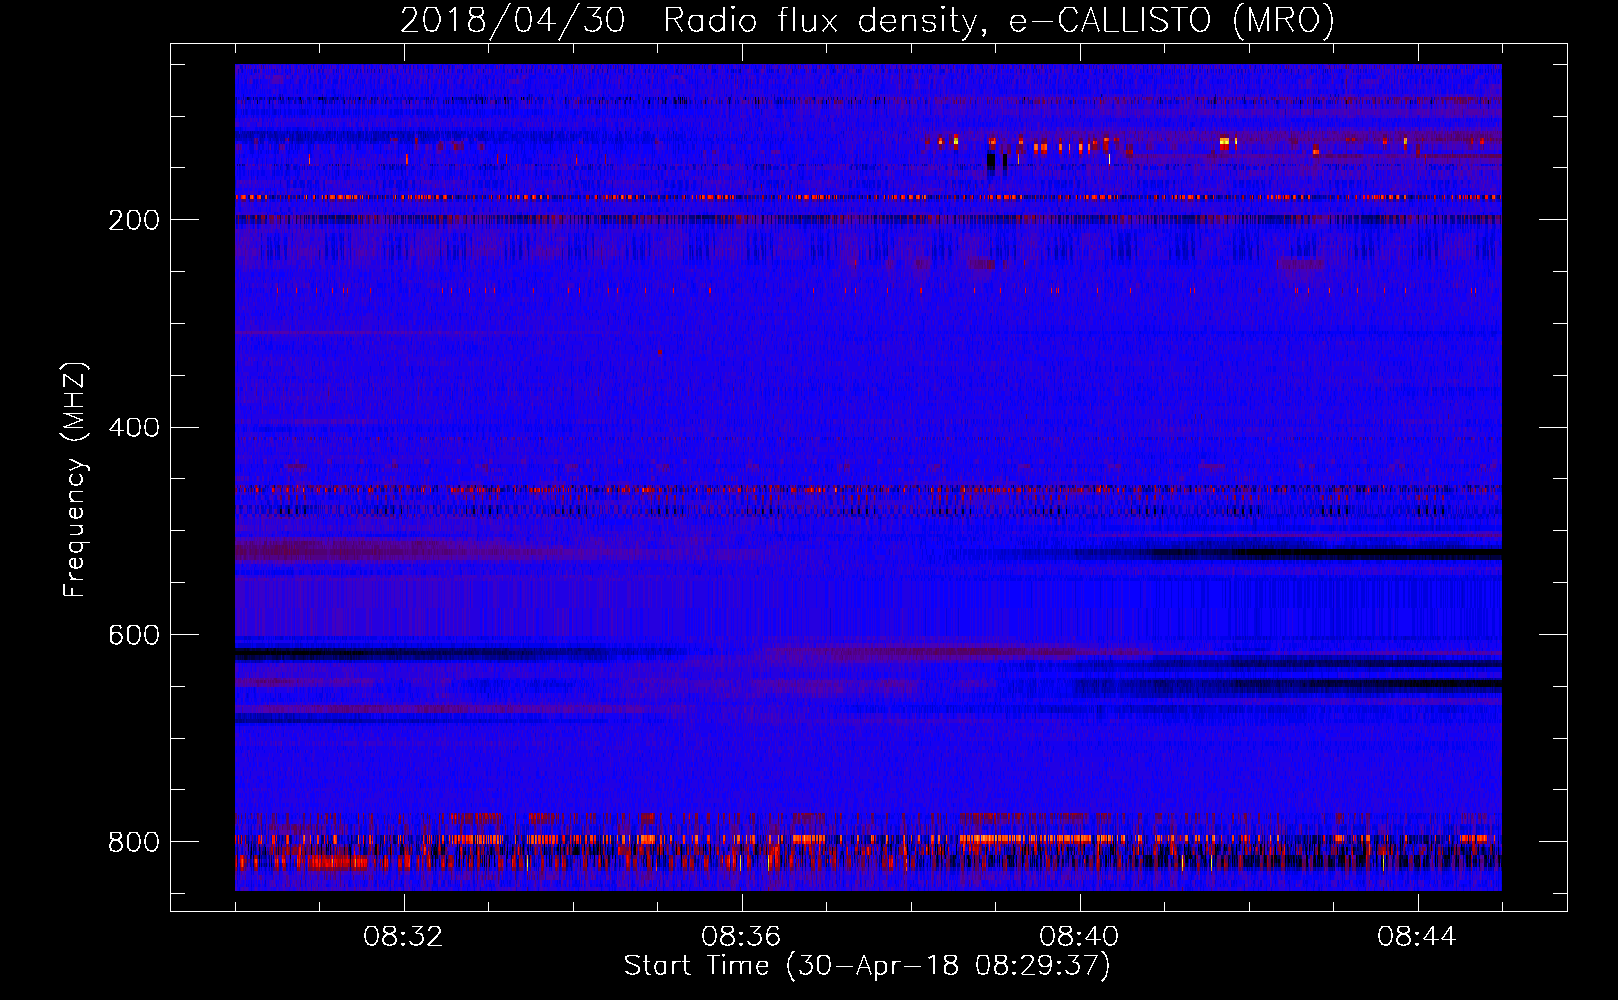Image resolution: width=1618 pixels, height=1000 pixels.
Task: Select the 08:40 time tick label
Action: point(1079,937)
